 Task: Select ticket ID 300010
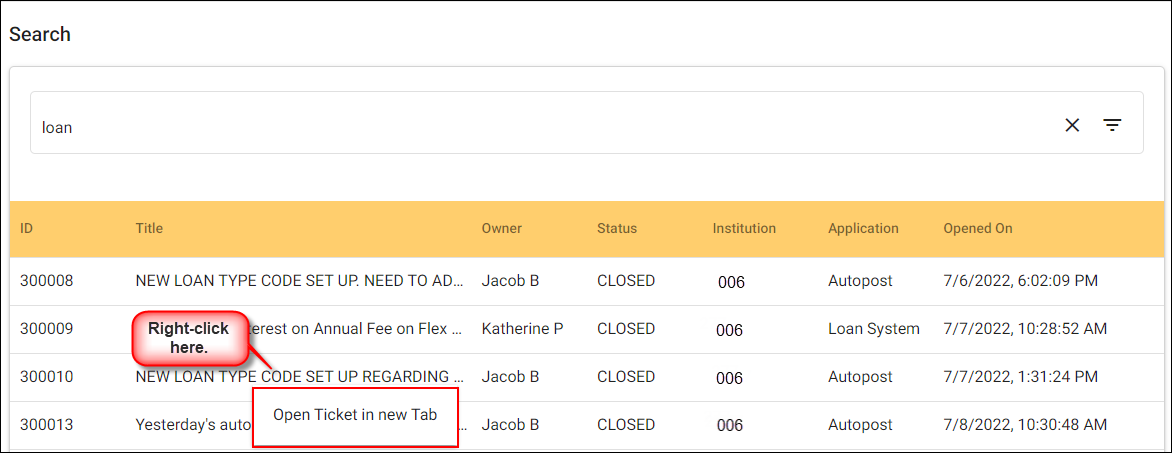[46, 377]
